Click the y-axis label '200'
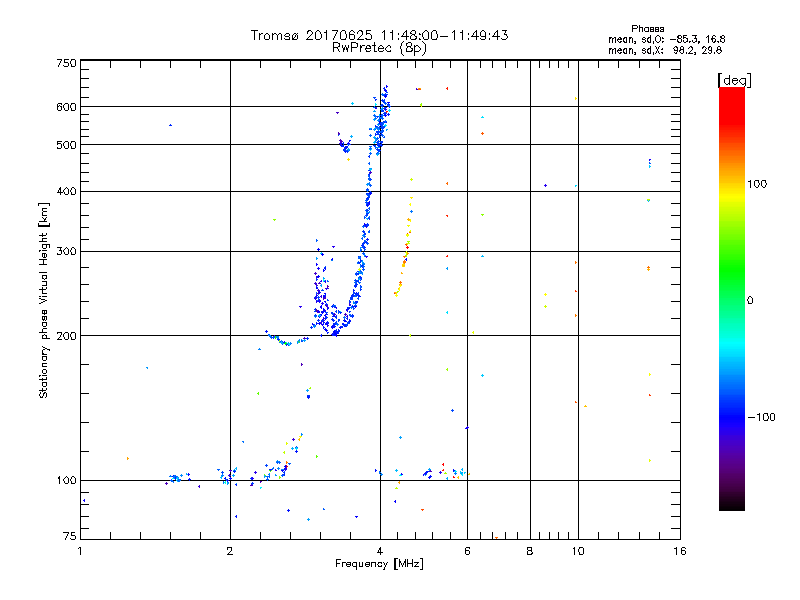This screenshot has width=800, height=600. pos(66,336)
